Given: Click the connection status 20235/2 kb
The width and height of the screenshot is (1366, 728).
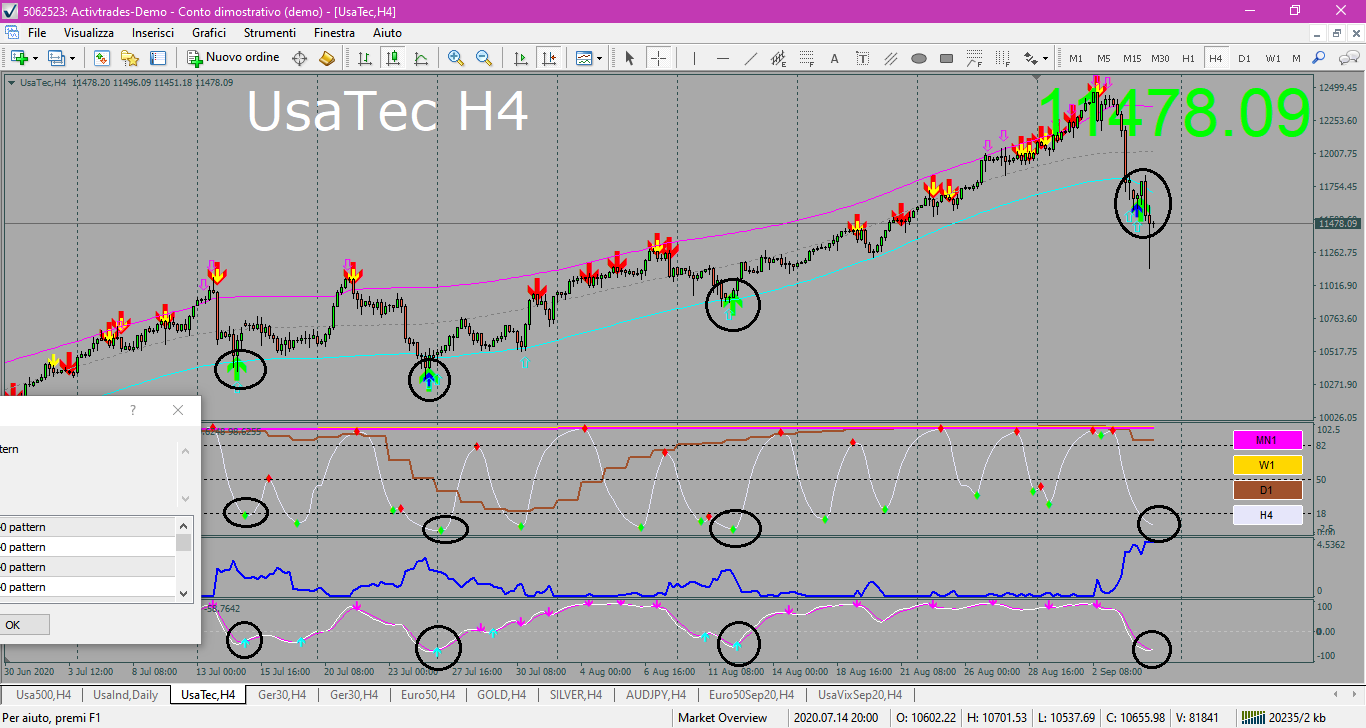Looking at the screenshot, I should [1283, 718].
